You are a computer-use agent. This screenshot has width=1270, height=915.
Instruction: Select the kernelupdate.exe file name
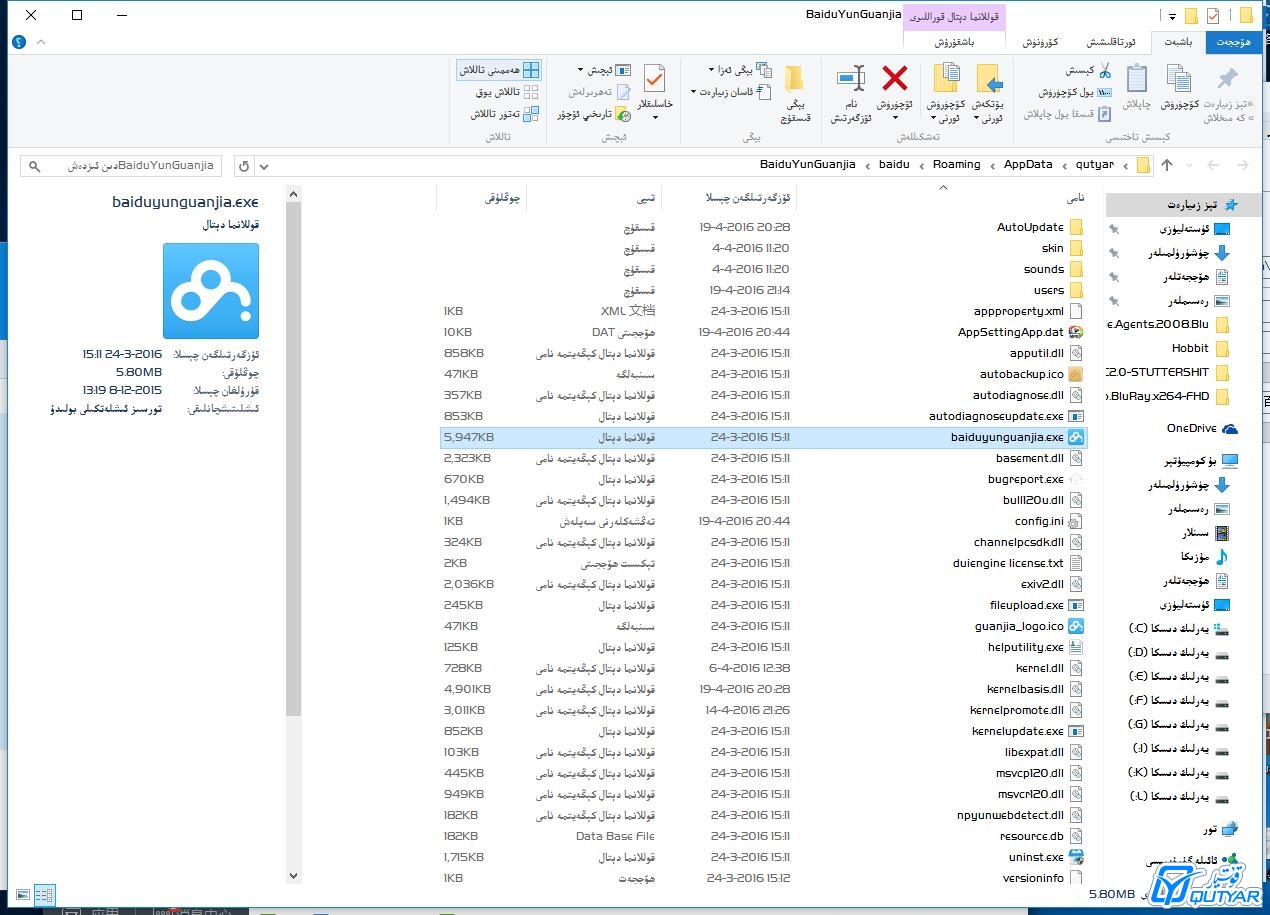[1017, 731]
